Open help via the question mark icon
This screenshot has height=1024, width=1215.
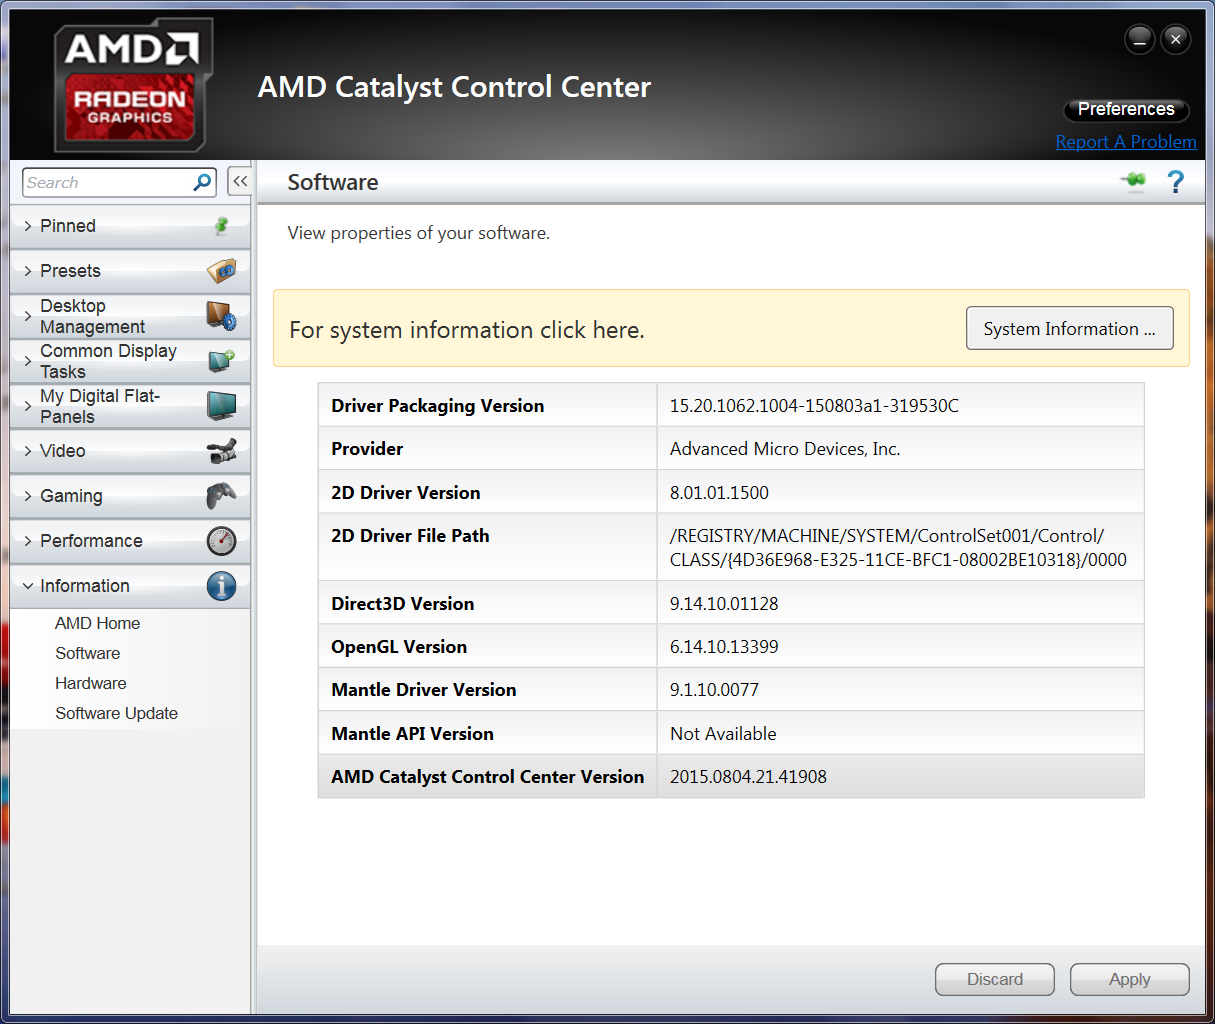pyautogui.click(x=1176, y=182)
